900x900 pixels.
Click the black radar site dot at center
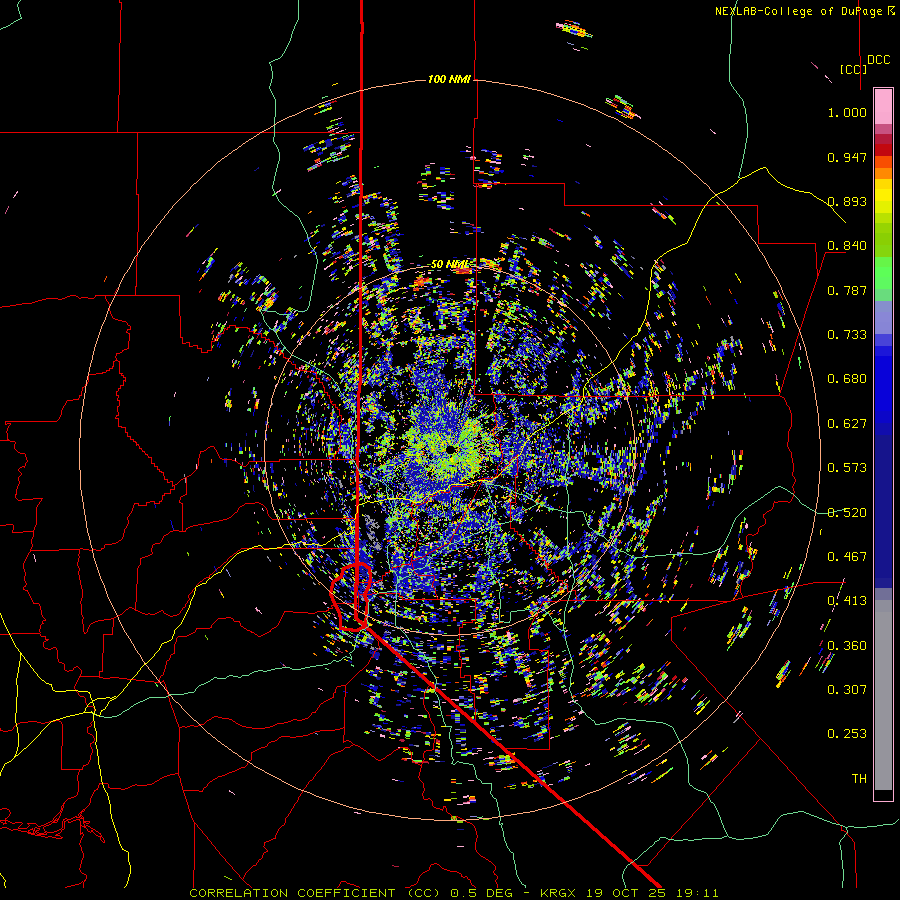(451, 449)
